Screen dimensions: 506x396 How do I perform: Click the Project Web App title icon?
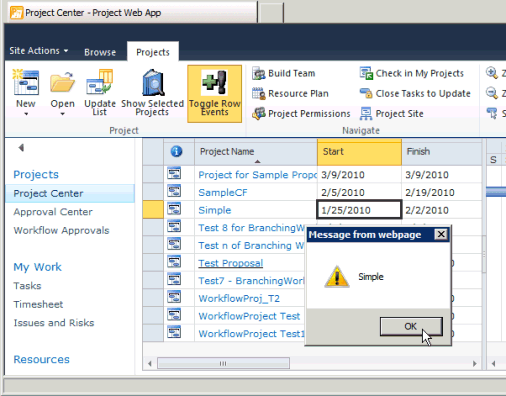click(x=16, y=13)
